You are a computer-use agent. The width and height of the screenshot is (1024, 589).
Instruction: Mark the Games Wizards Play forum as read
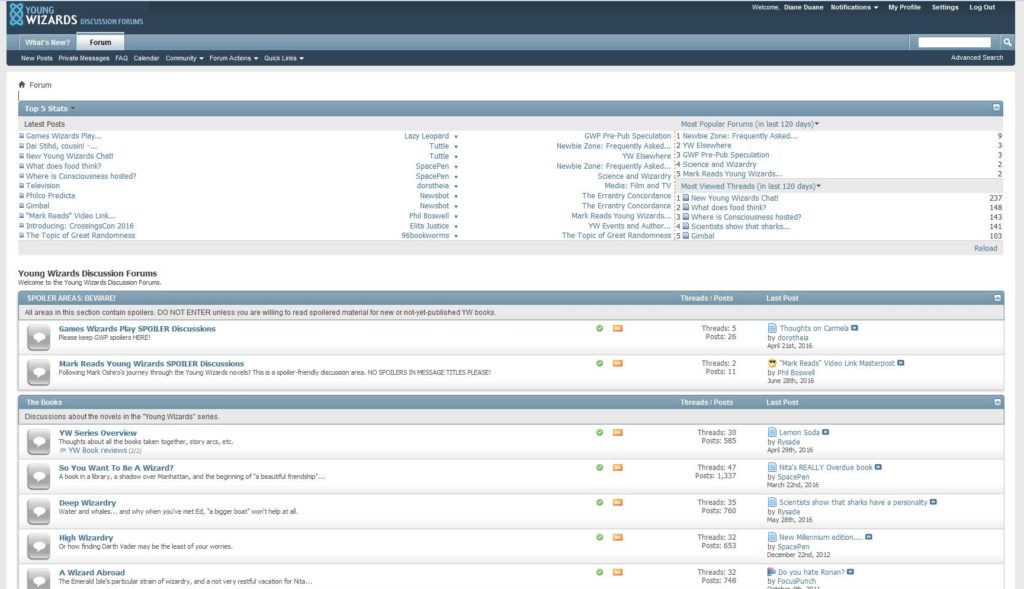tap(599, 328)
